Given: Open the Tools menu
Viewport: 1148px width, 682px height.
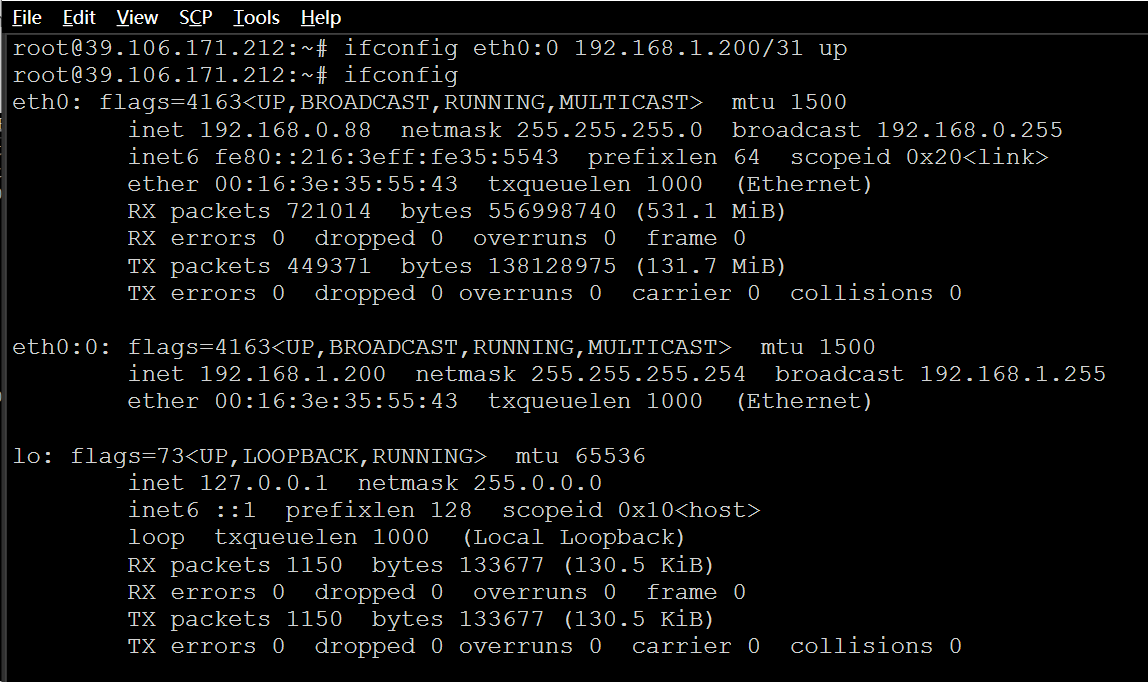Looking at the screenshot, I should coord(255,17).
